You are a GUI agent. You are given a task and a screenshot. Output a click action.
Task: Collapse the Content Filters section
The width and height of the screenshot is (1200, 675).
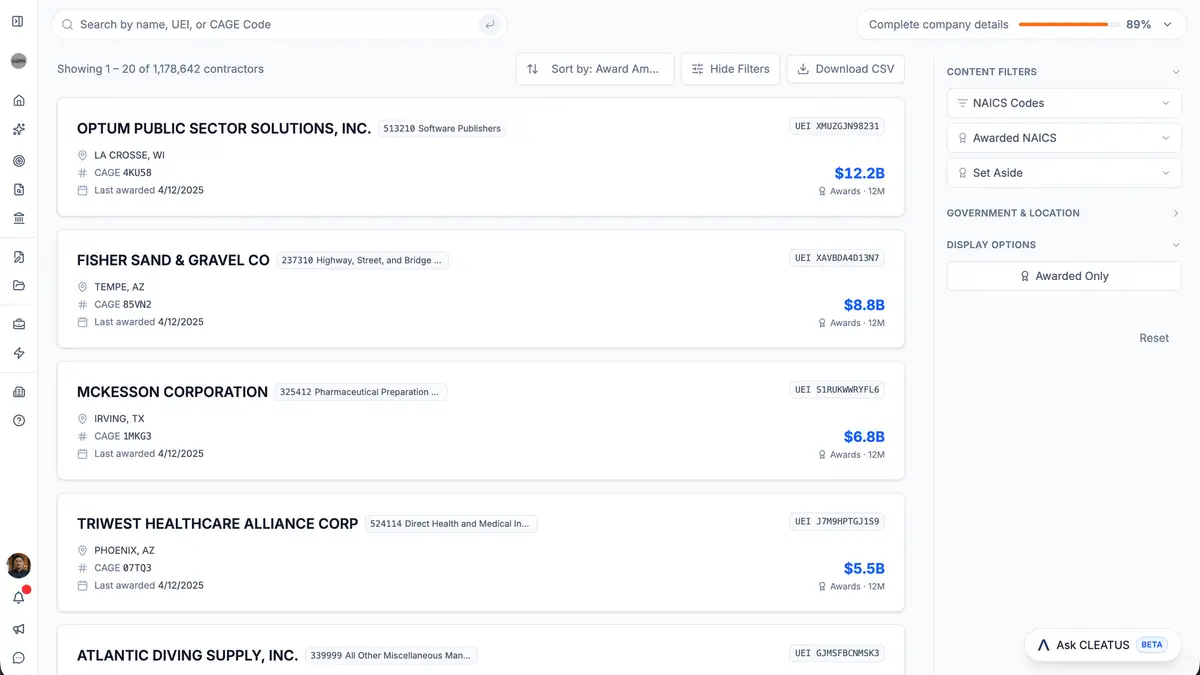tap(1176, 72)
